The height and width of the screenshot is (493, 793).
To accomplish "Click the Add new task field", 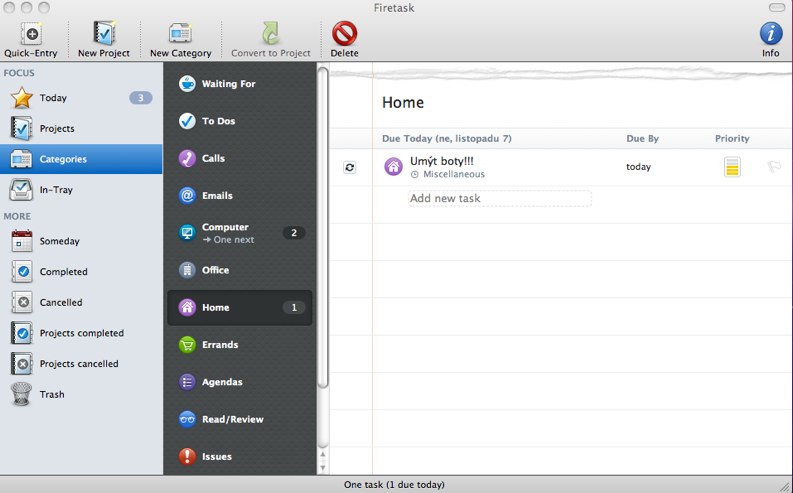I will coord(500,198).
